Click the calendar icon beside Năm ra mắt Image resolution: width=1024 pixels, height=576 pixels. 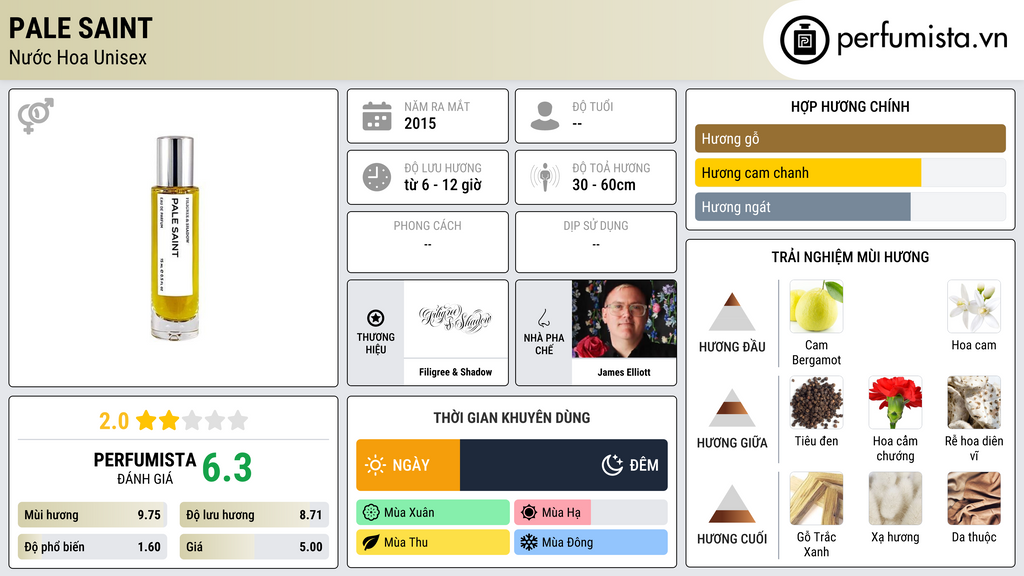tap(377, 116)
